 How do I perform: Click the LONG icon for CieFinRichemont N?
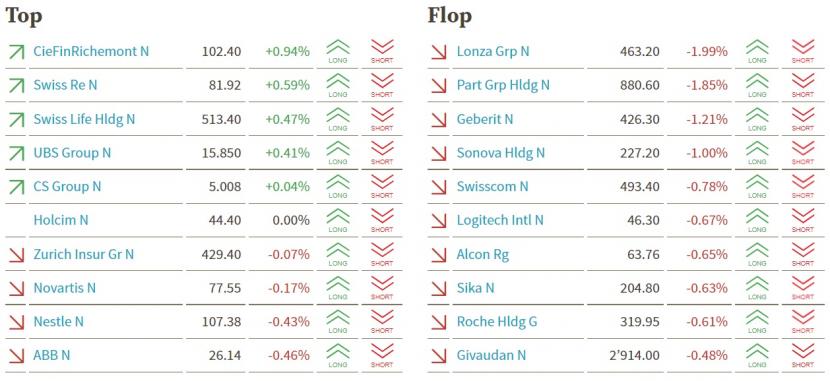coord(338,51)
